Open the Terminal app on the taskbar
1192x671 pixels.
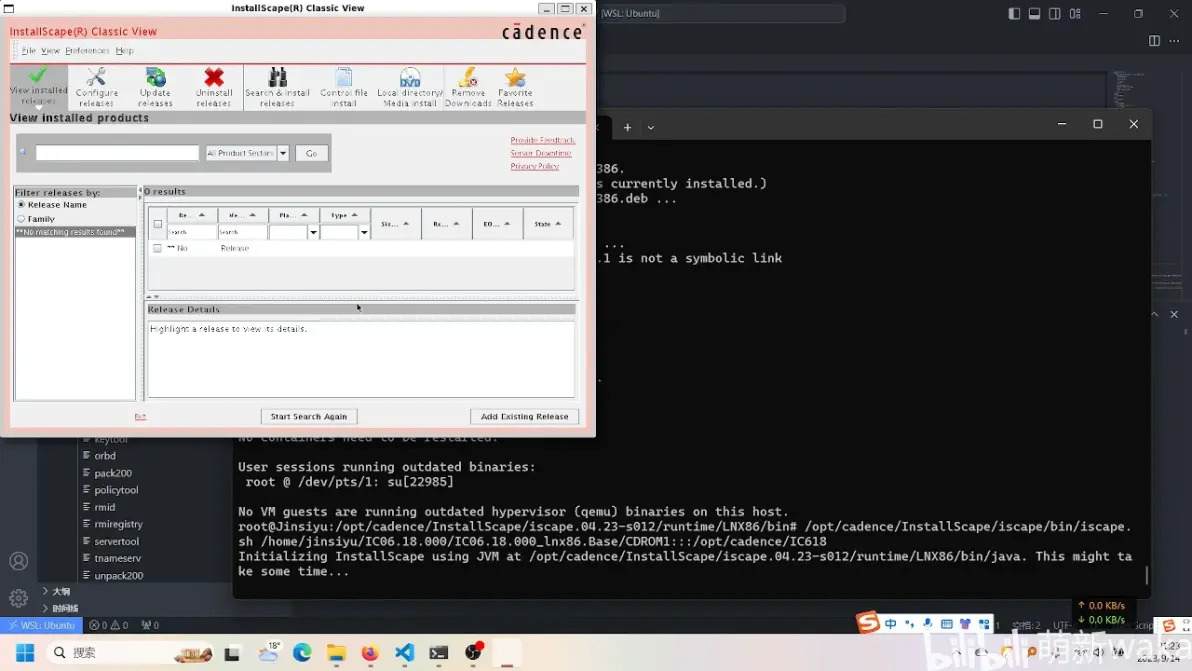(439, 653)
